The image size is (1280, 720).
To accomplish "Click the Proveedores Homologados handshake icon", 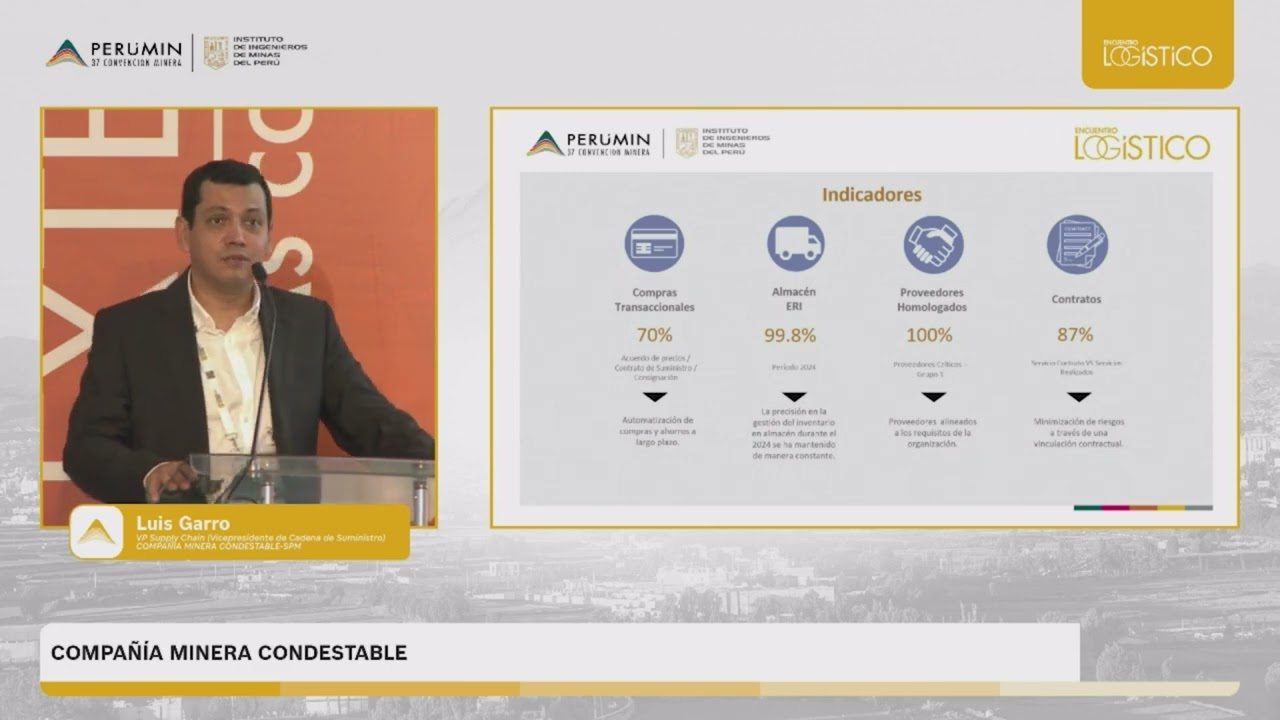I will (x=933, y=244).
